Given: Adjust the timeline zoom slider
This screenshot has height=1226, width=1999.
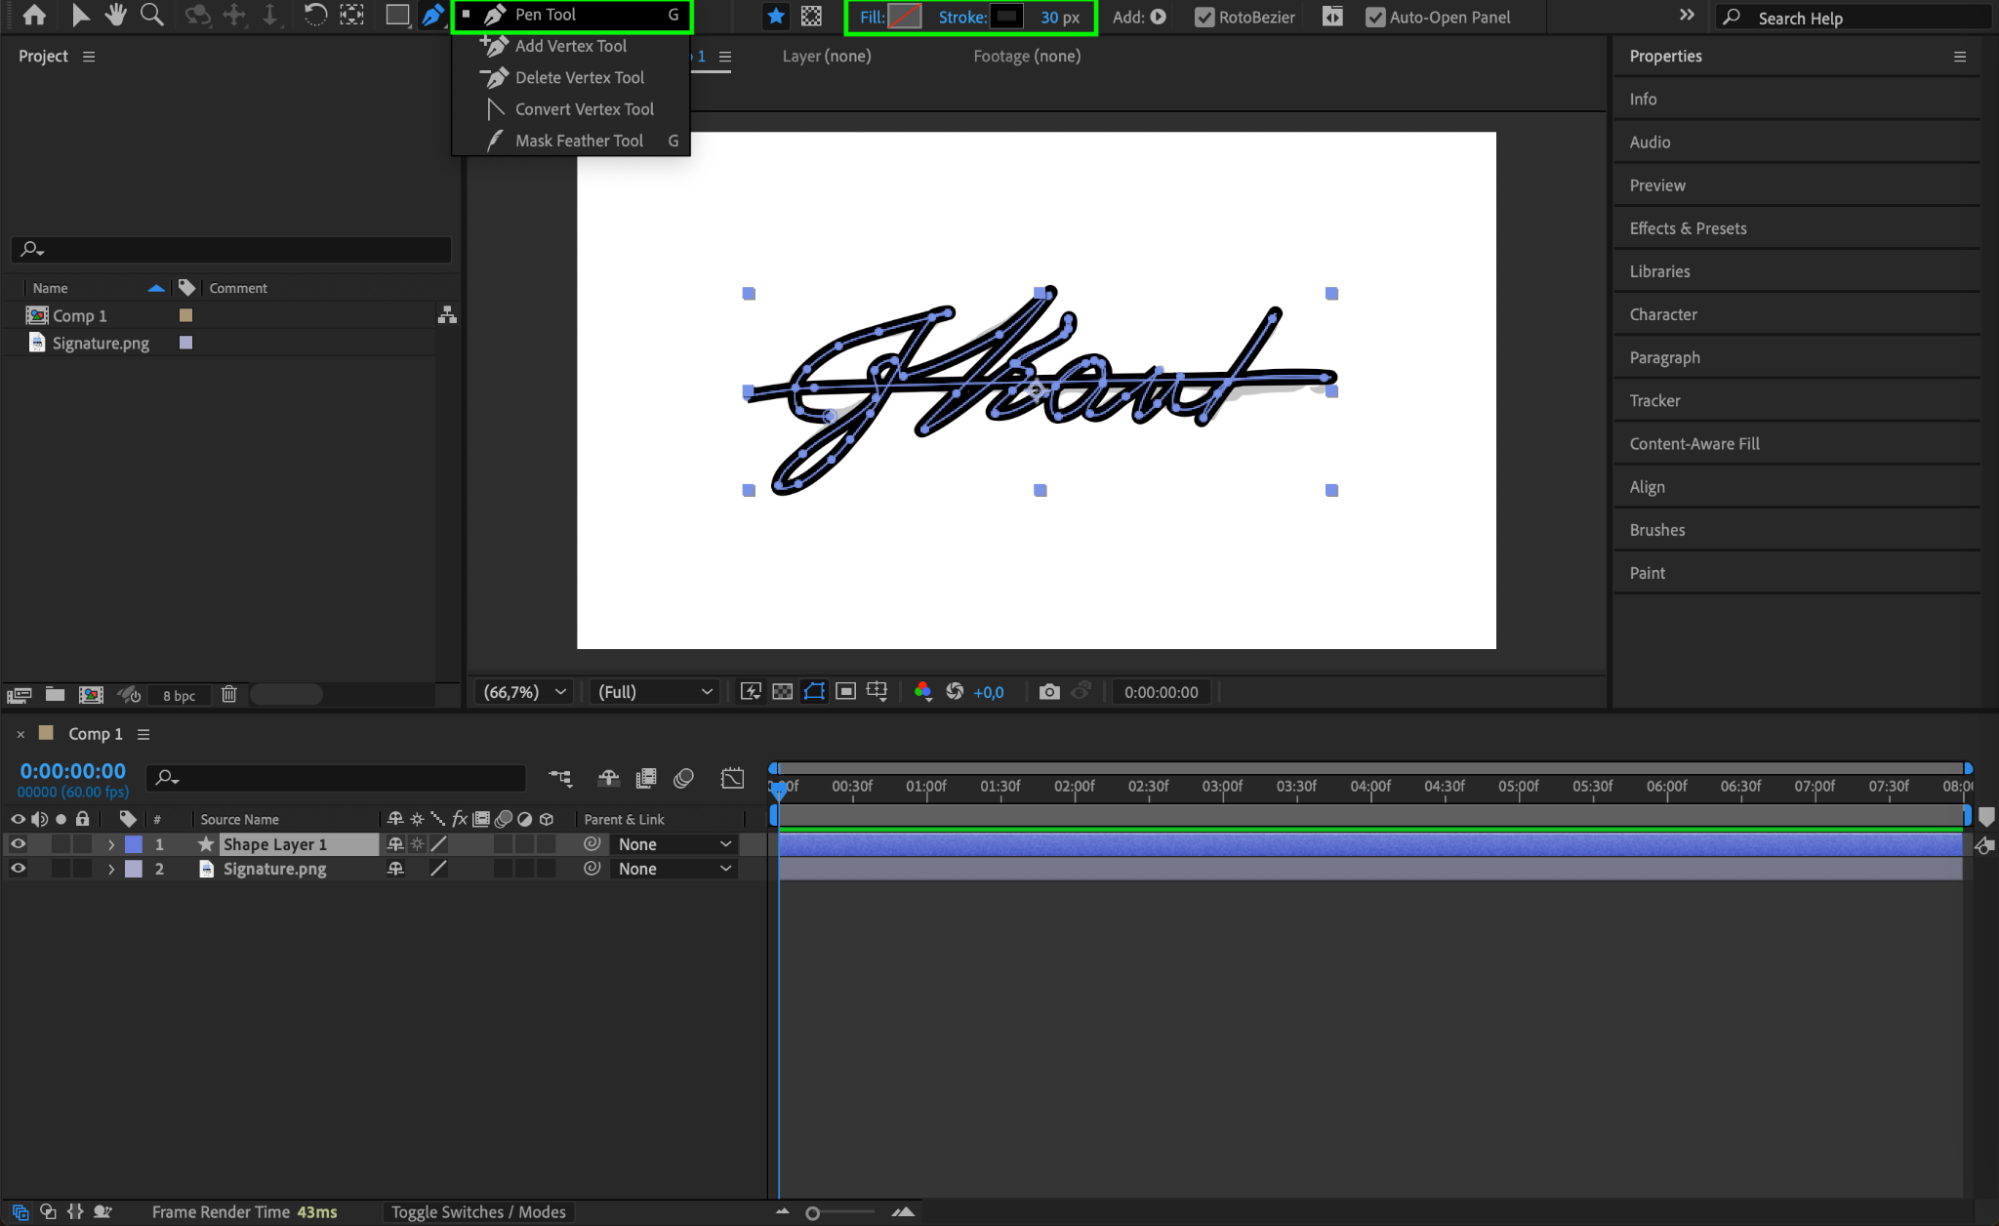Looking at the screenshot, I should [x=813, y=1213].
